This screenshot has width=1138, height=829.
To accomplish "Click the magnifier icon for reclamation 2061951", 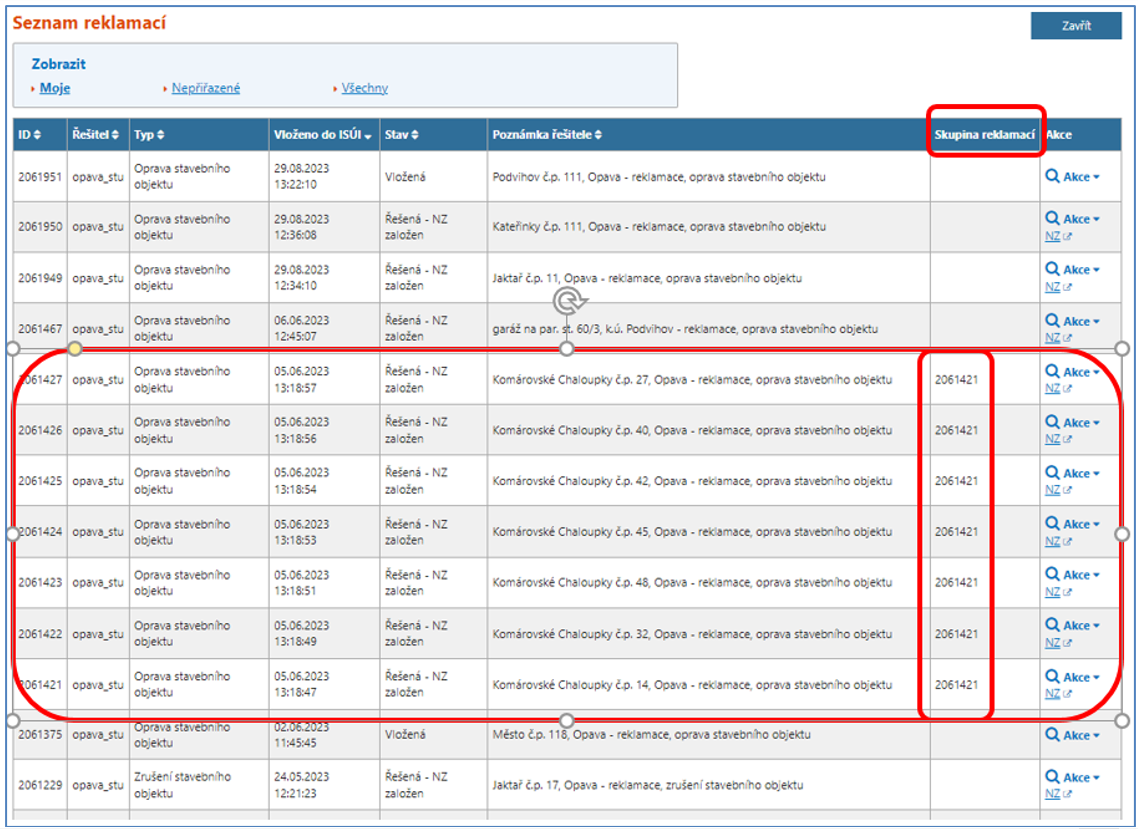I will point(1052,176).
